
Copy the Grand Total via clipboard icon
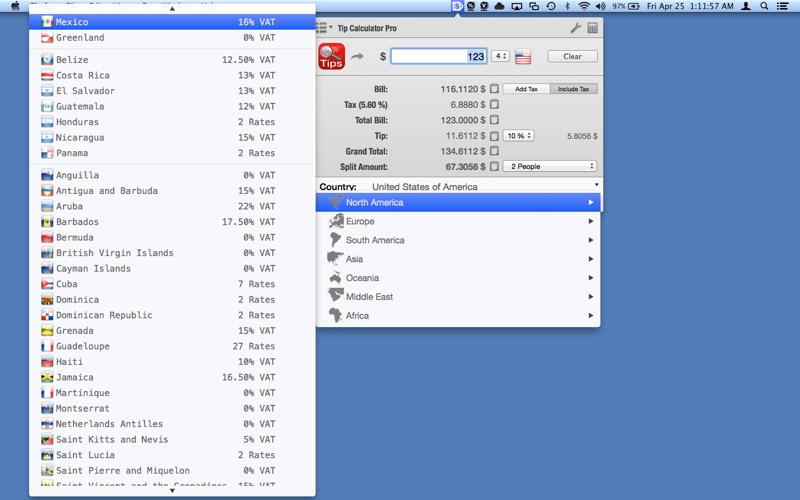pyautogui.click(x=494, y=151)
